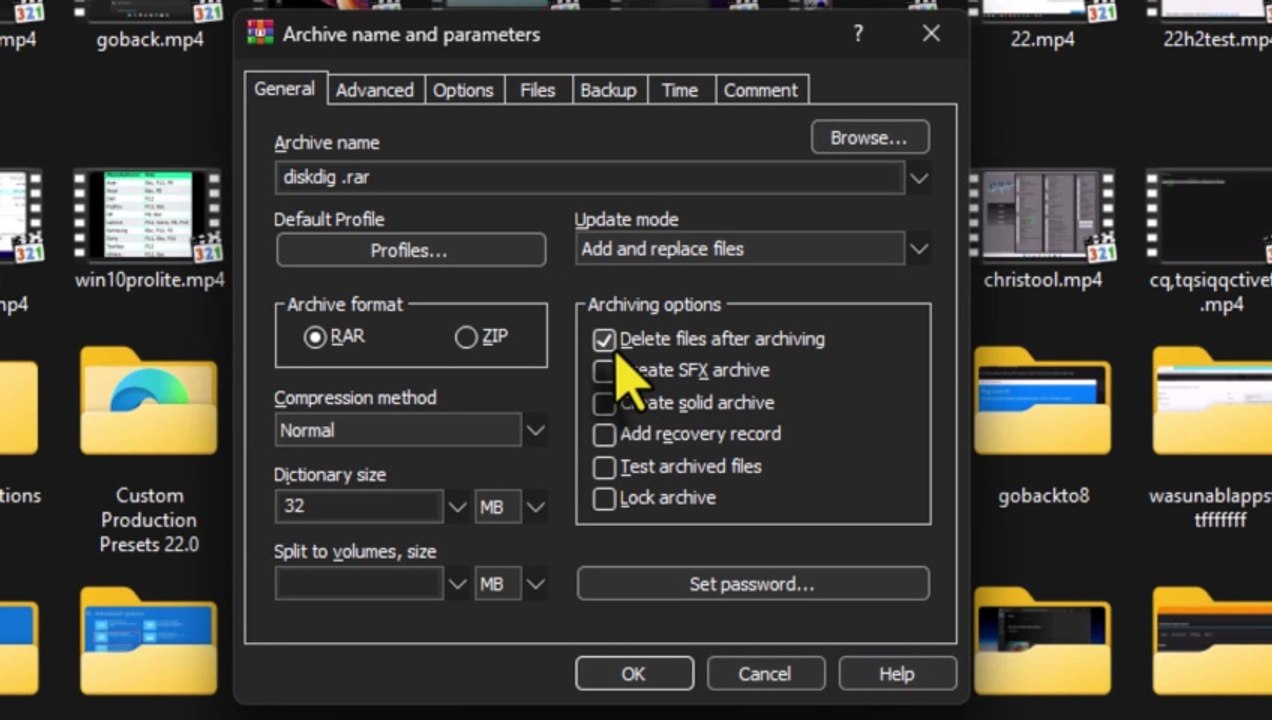Expand the Dictionary size value dropdown arrow
The width and height of the screenshot is (1272, 720).
coord(457,506)
